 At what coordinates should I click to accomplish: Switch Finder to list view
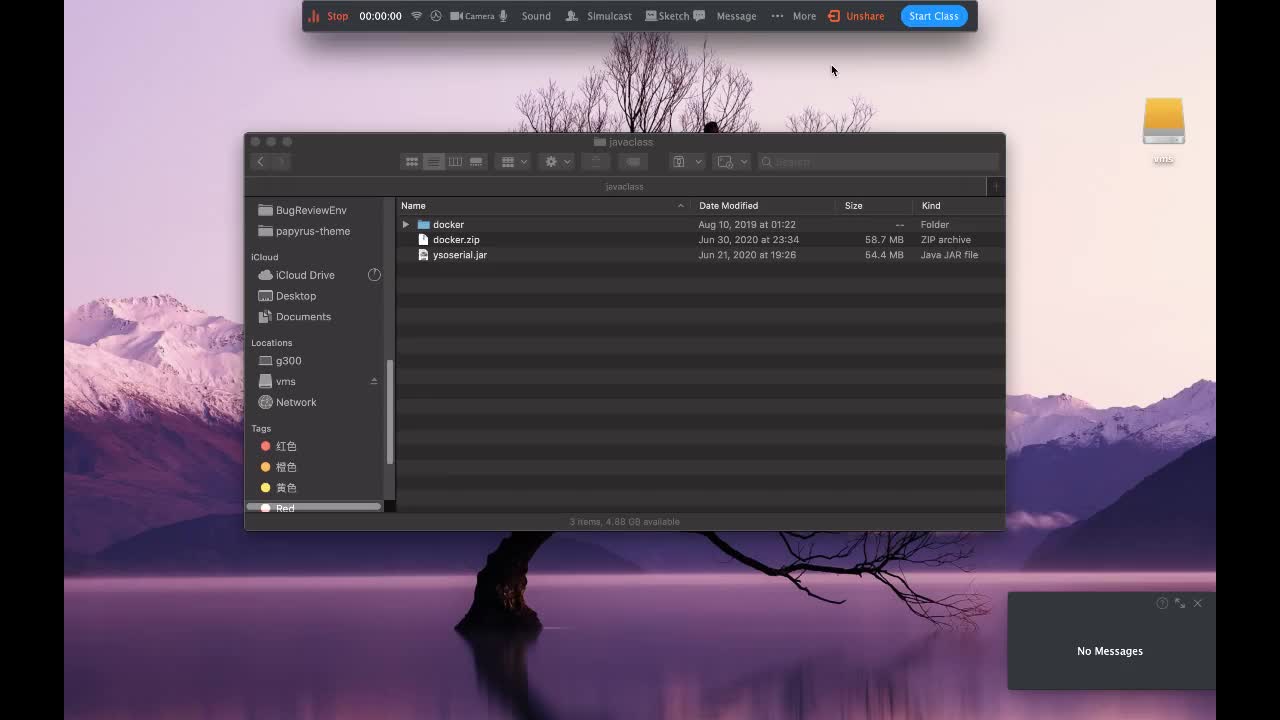click(433, 162)
